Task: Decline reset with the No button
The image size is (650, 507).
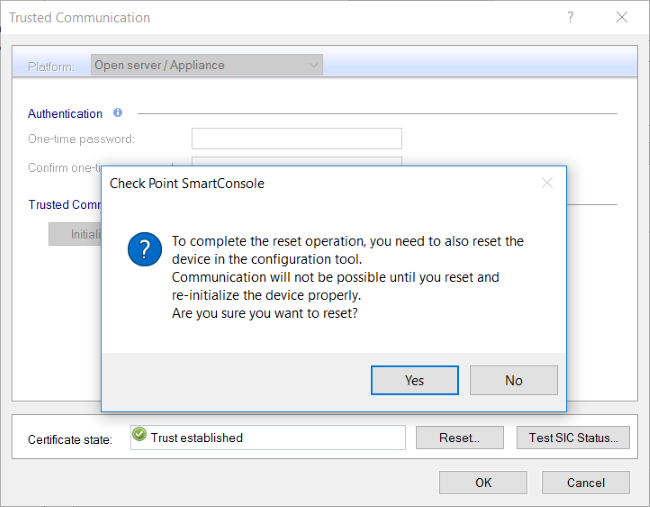Action: [514, 380]
